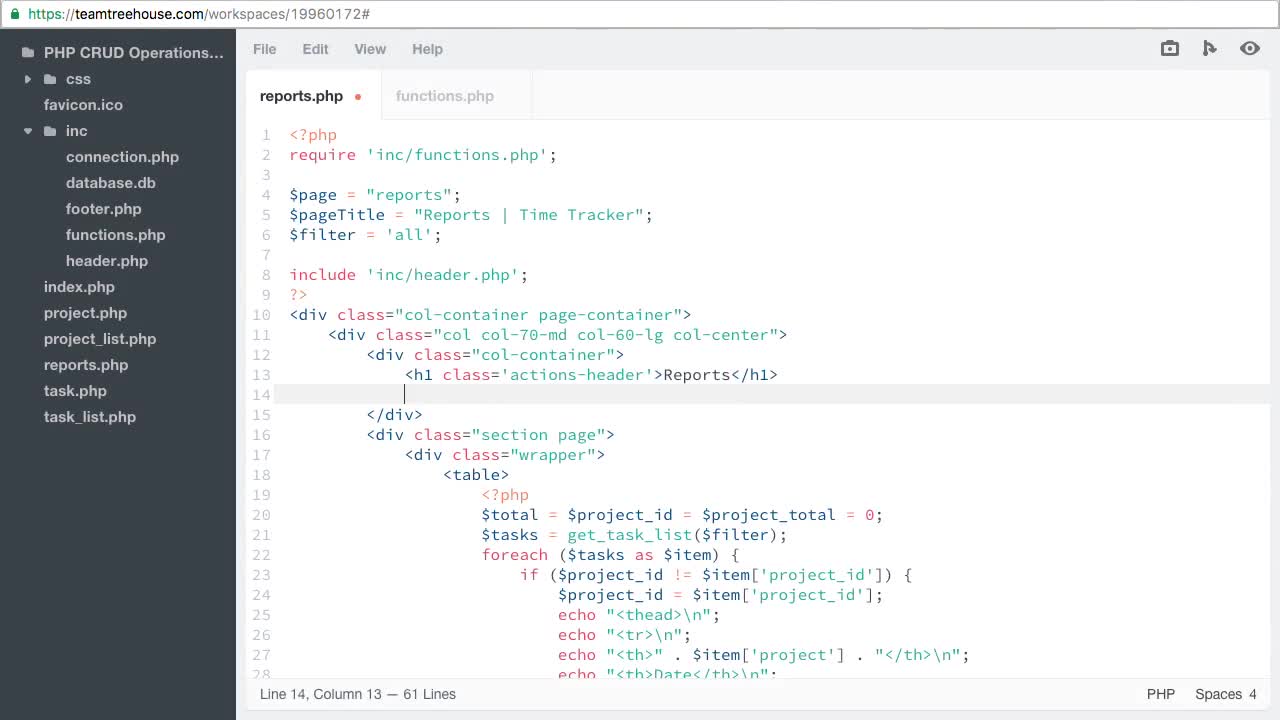Viewport: 1280px width, 720px height.
Task: Select database.db in the sidebar
Action: 111,183
